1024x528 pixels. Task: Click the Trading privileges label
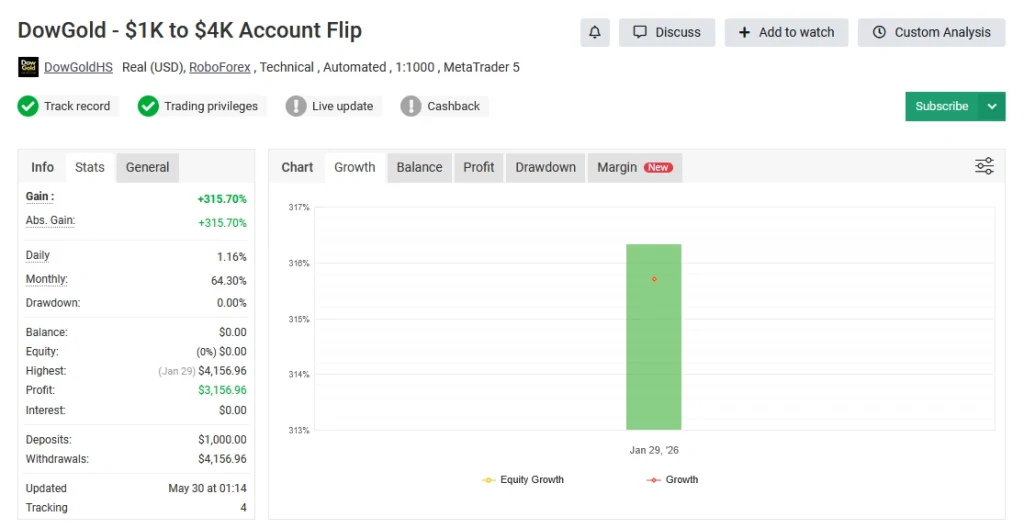coord(211,106)
